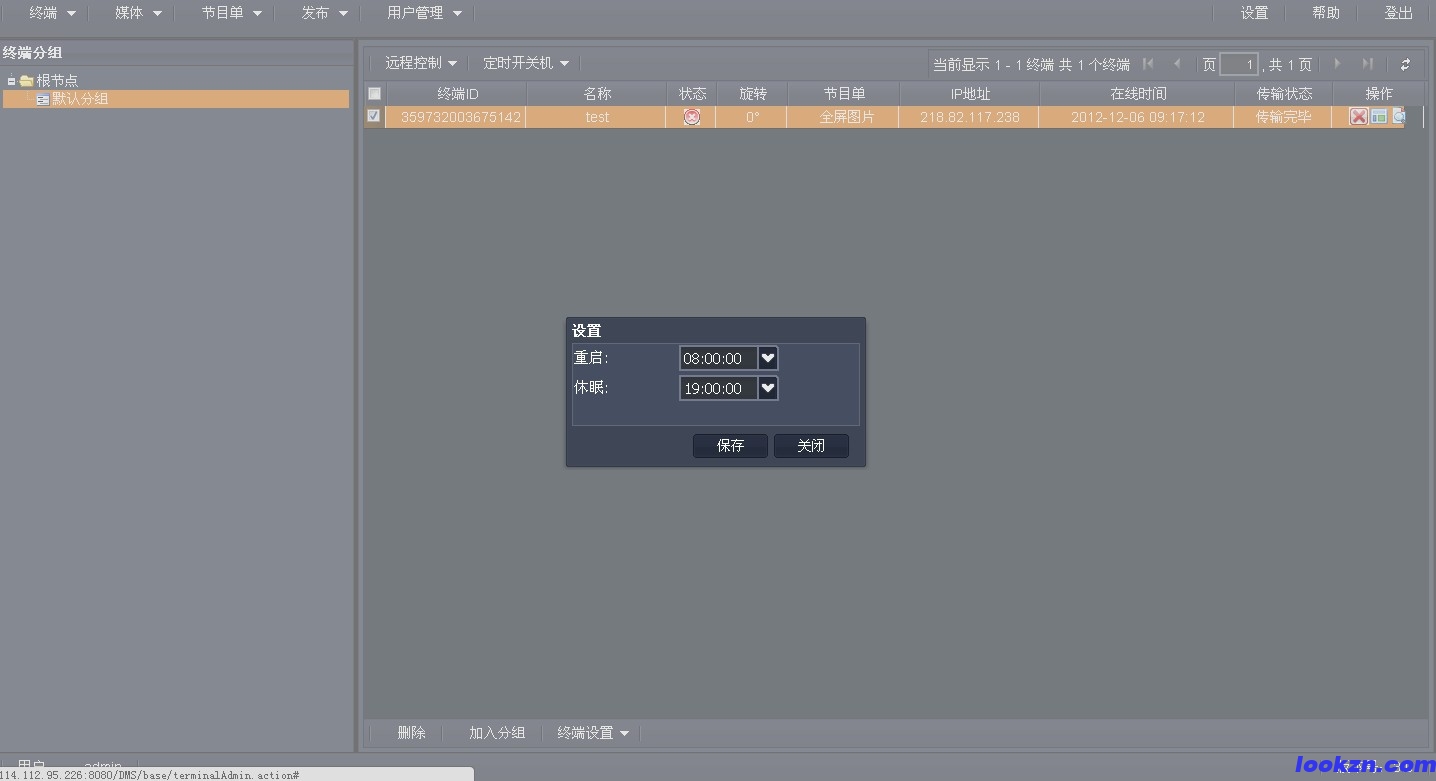
Task: Click the offline status icon for terminal test
Action: (691, 116)
